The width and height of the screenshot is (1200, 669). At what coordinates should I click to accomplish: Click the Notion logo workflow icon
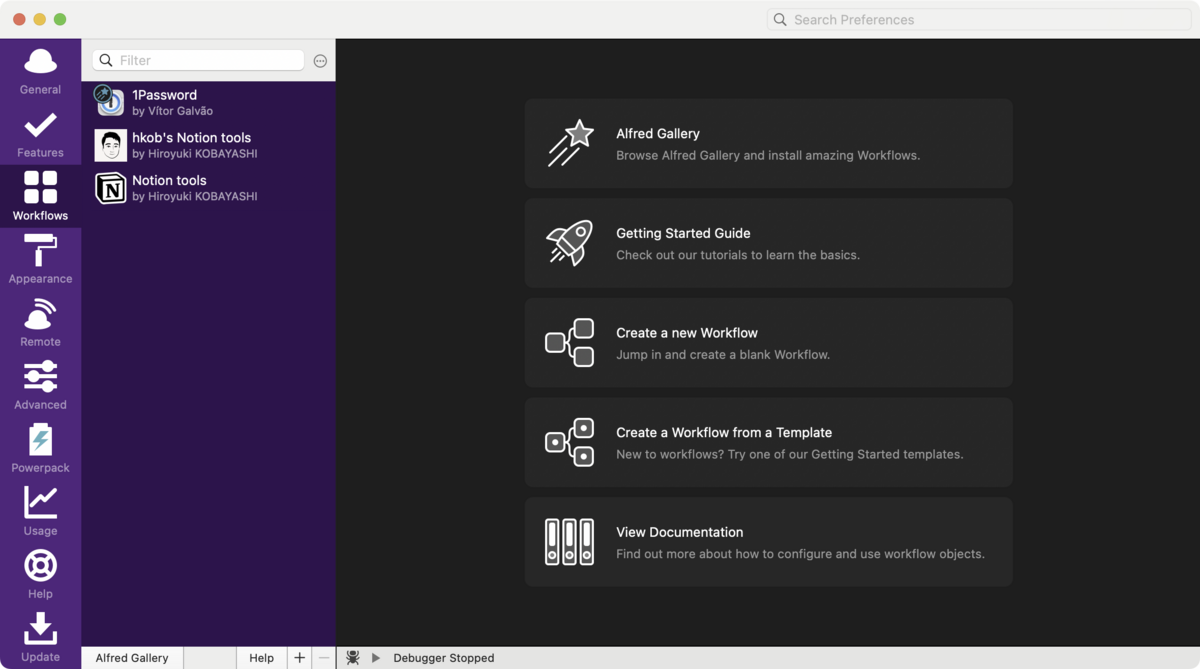(x=110, y=188)
